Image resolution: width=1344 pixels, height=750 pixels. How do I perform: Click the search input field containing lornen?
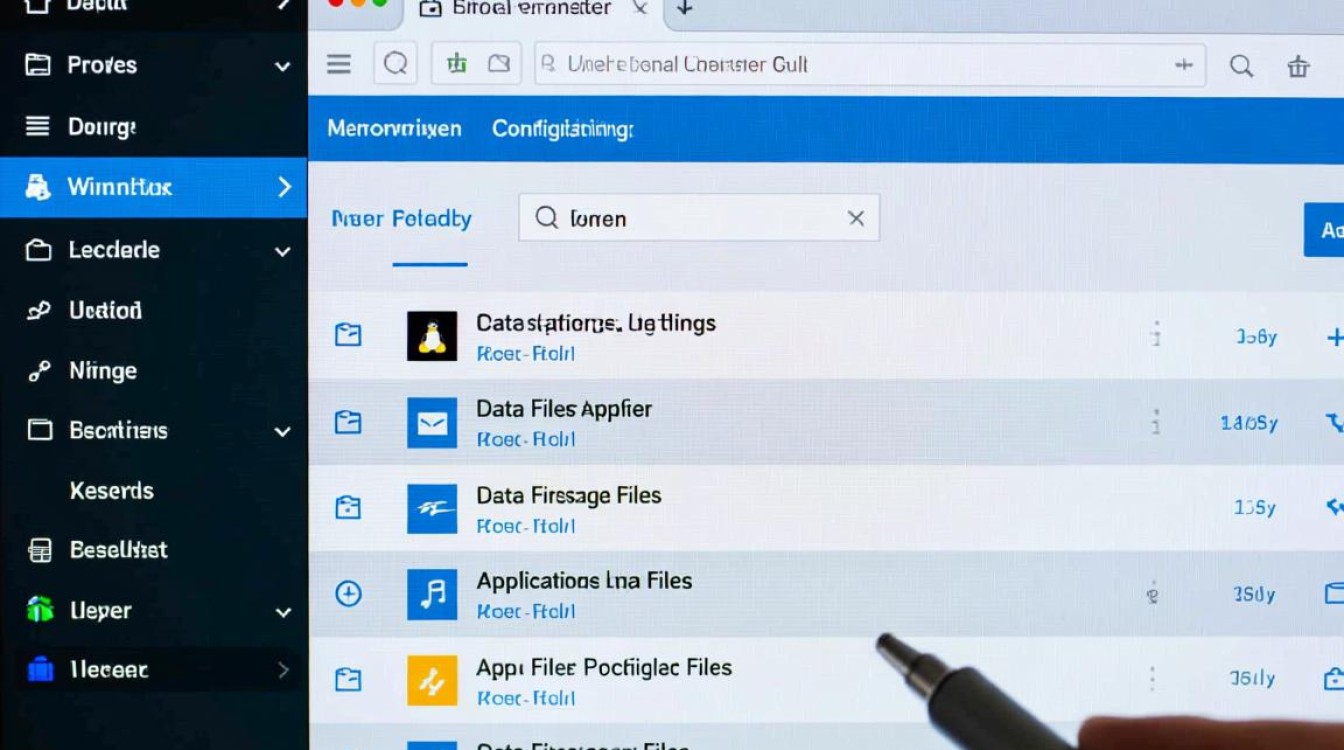point(700,218)
